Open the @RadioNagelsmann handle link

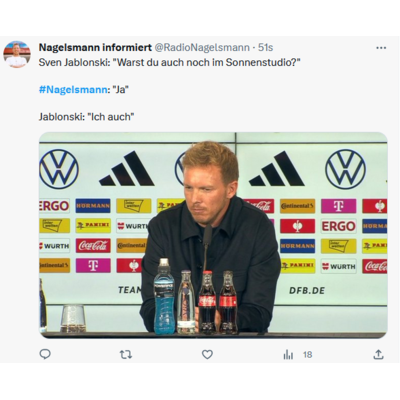pos(202,48)
